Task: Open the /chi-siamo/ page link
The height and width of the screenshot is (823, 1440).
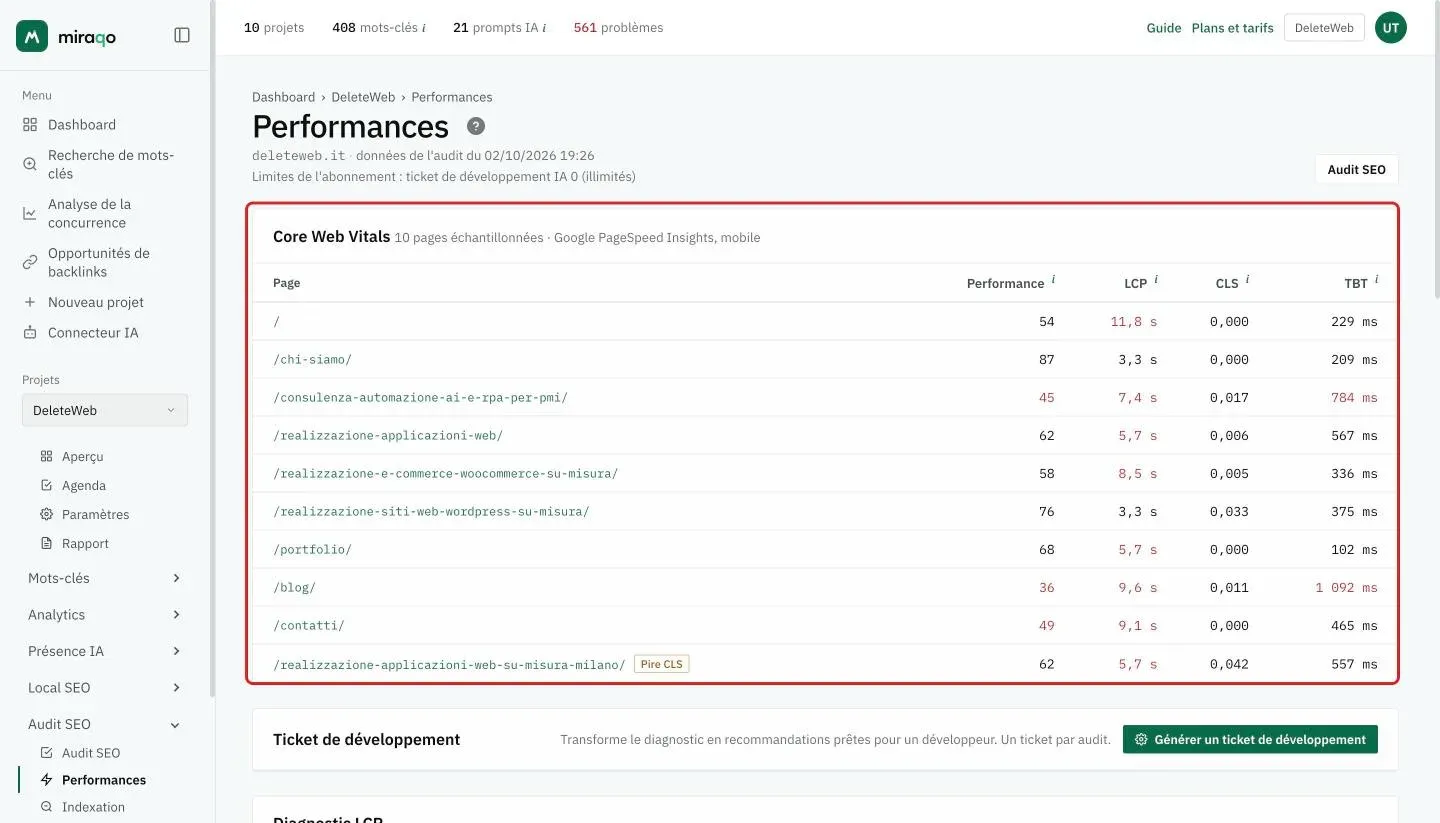Action: pos(312,360)
